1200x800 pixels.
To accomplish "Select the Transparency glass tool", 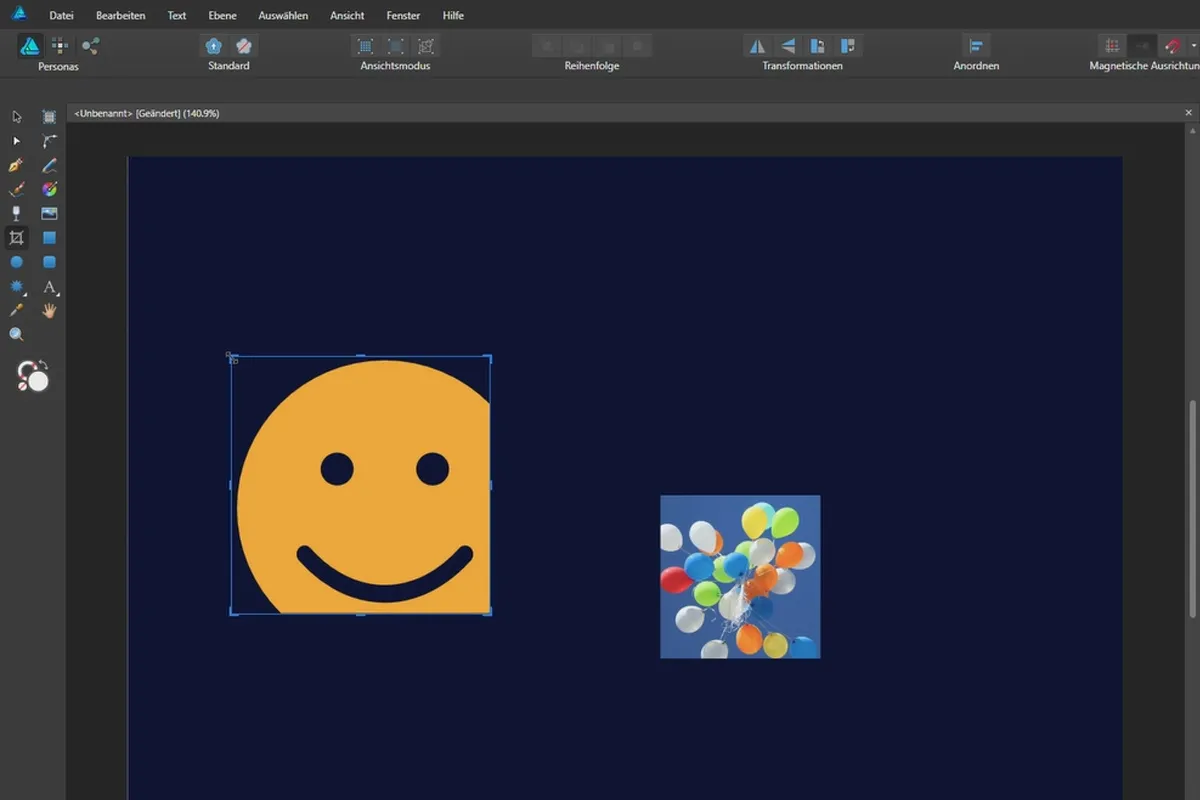I will click(x=16, y=213).
